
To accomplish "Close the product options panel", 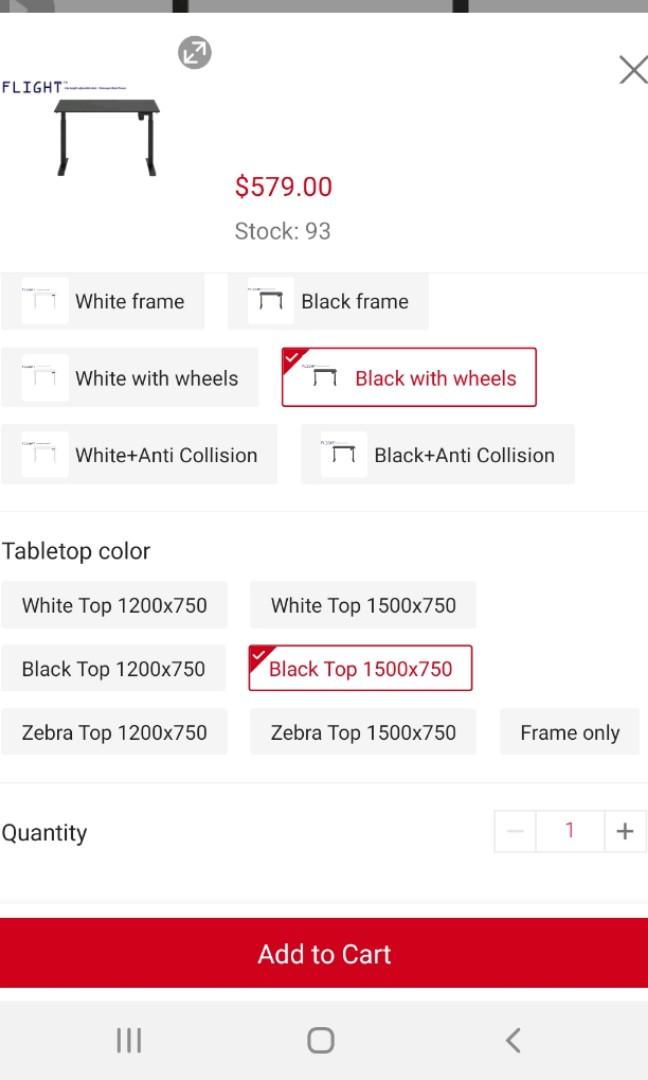I will (x=632, y=70).
